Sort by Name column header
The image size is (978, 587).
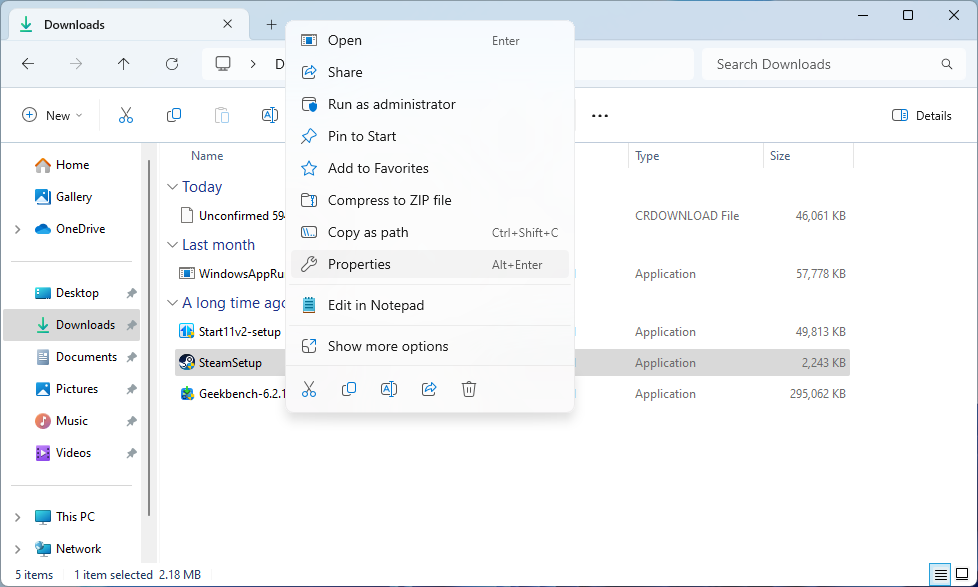pyautogui.click(x=207, y=156)
